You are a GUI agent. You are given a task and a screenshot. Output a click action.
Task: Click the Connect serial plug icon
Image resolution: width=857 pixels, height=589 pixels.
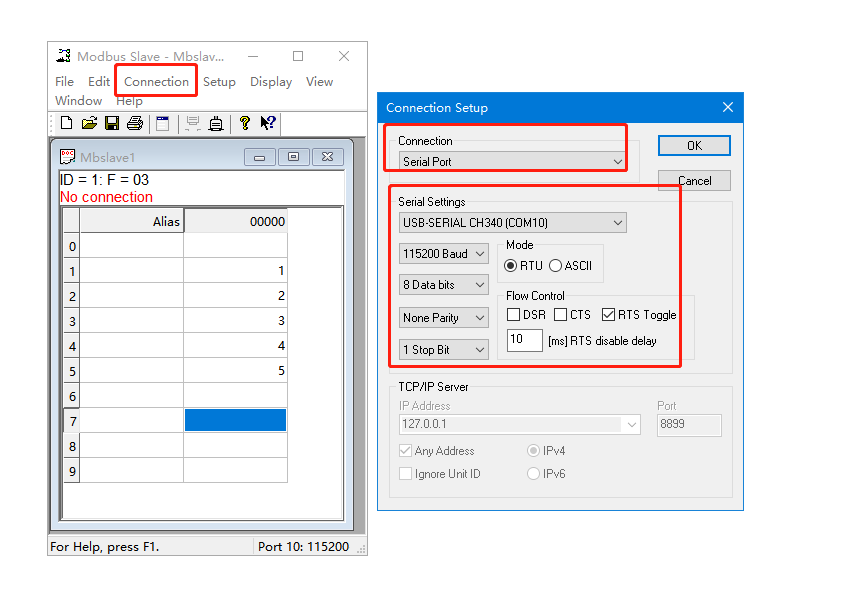(x=215, y=123)
